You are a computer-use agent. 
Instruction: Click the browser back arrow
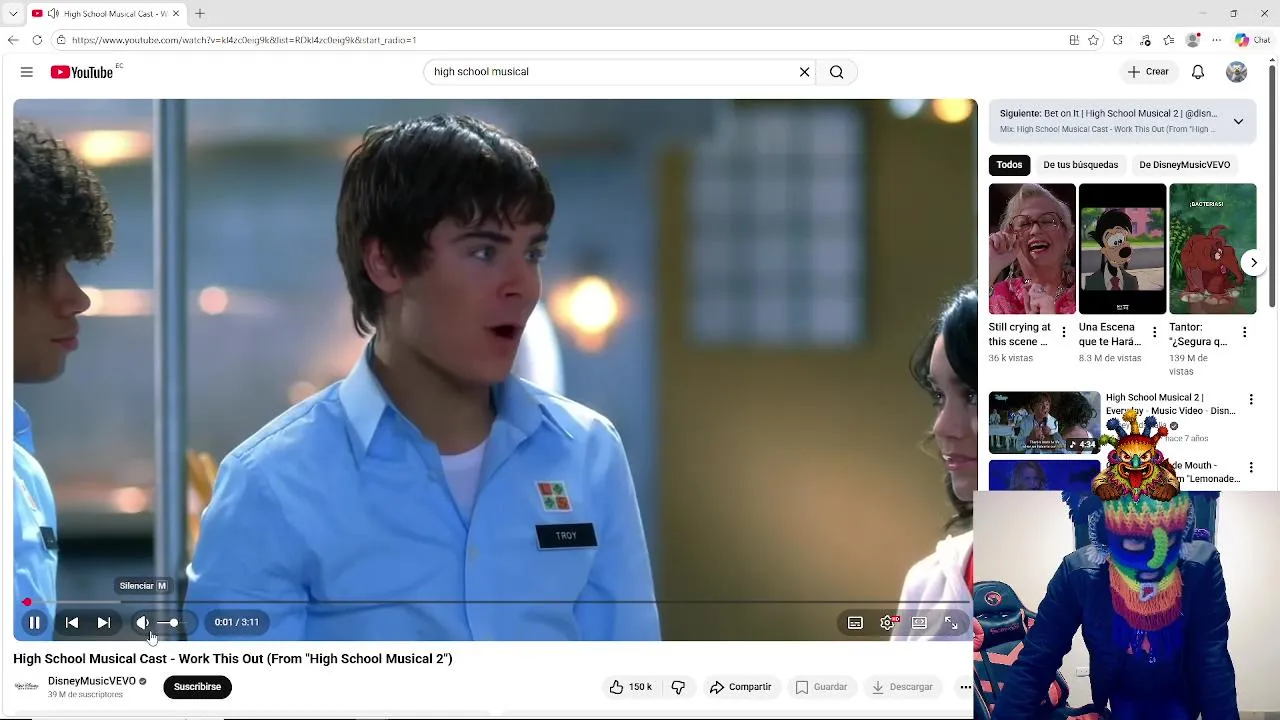[13, 40]
